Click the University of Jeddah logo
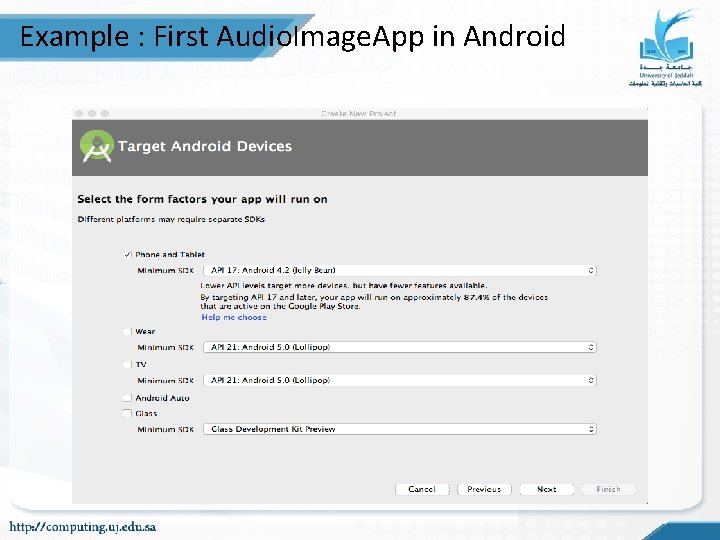The width and height of the screenshot is (720, 540). tap(665, 47)
